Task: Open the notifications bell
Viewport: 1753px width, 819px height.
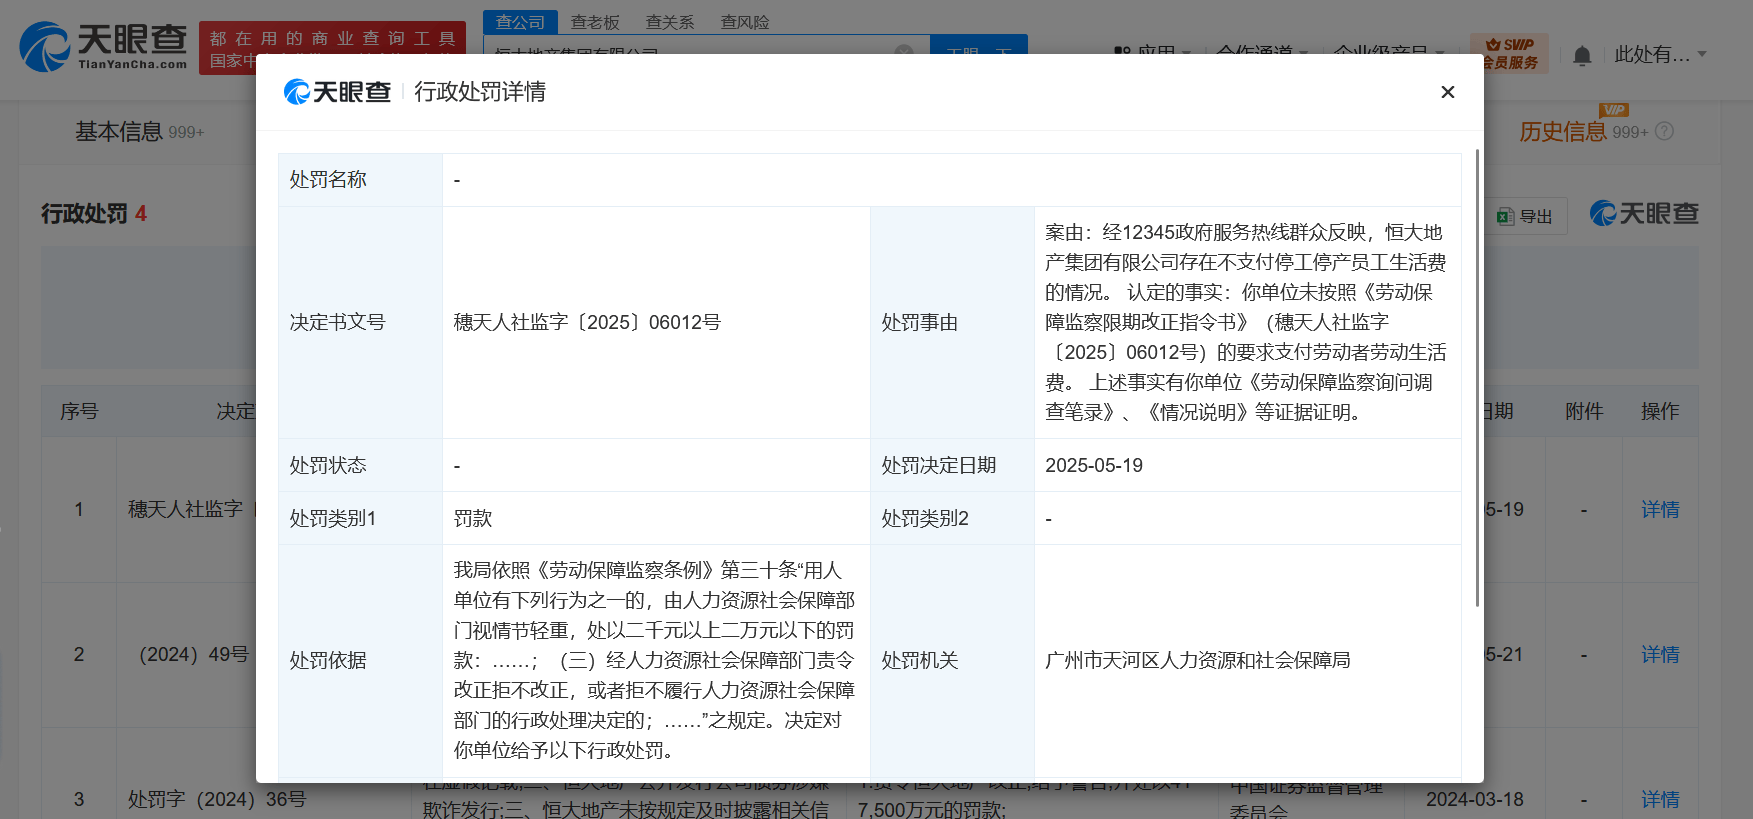Action: point(1582,56)
